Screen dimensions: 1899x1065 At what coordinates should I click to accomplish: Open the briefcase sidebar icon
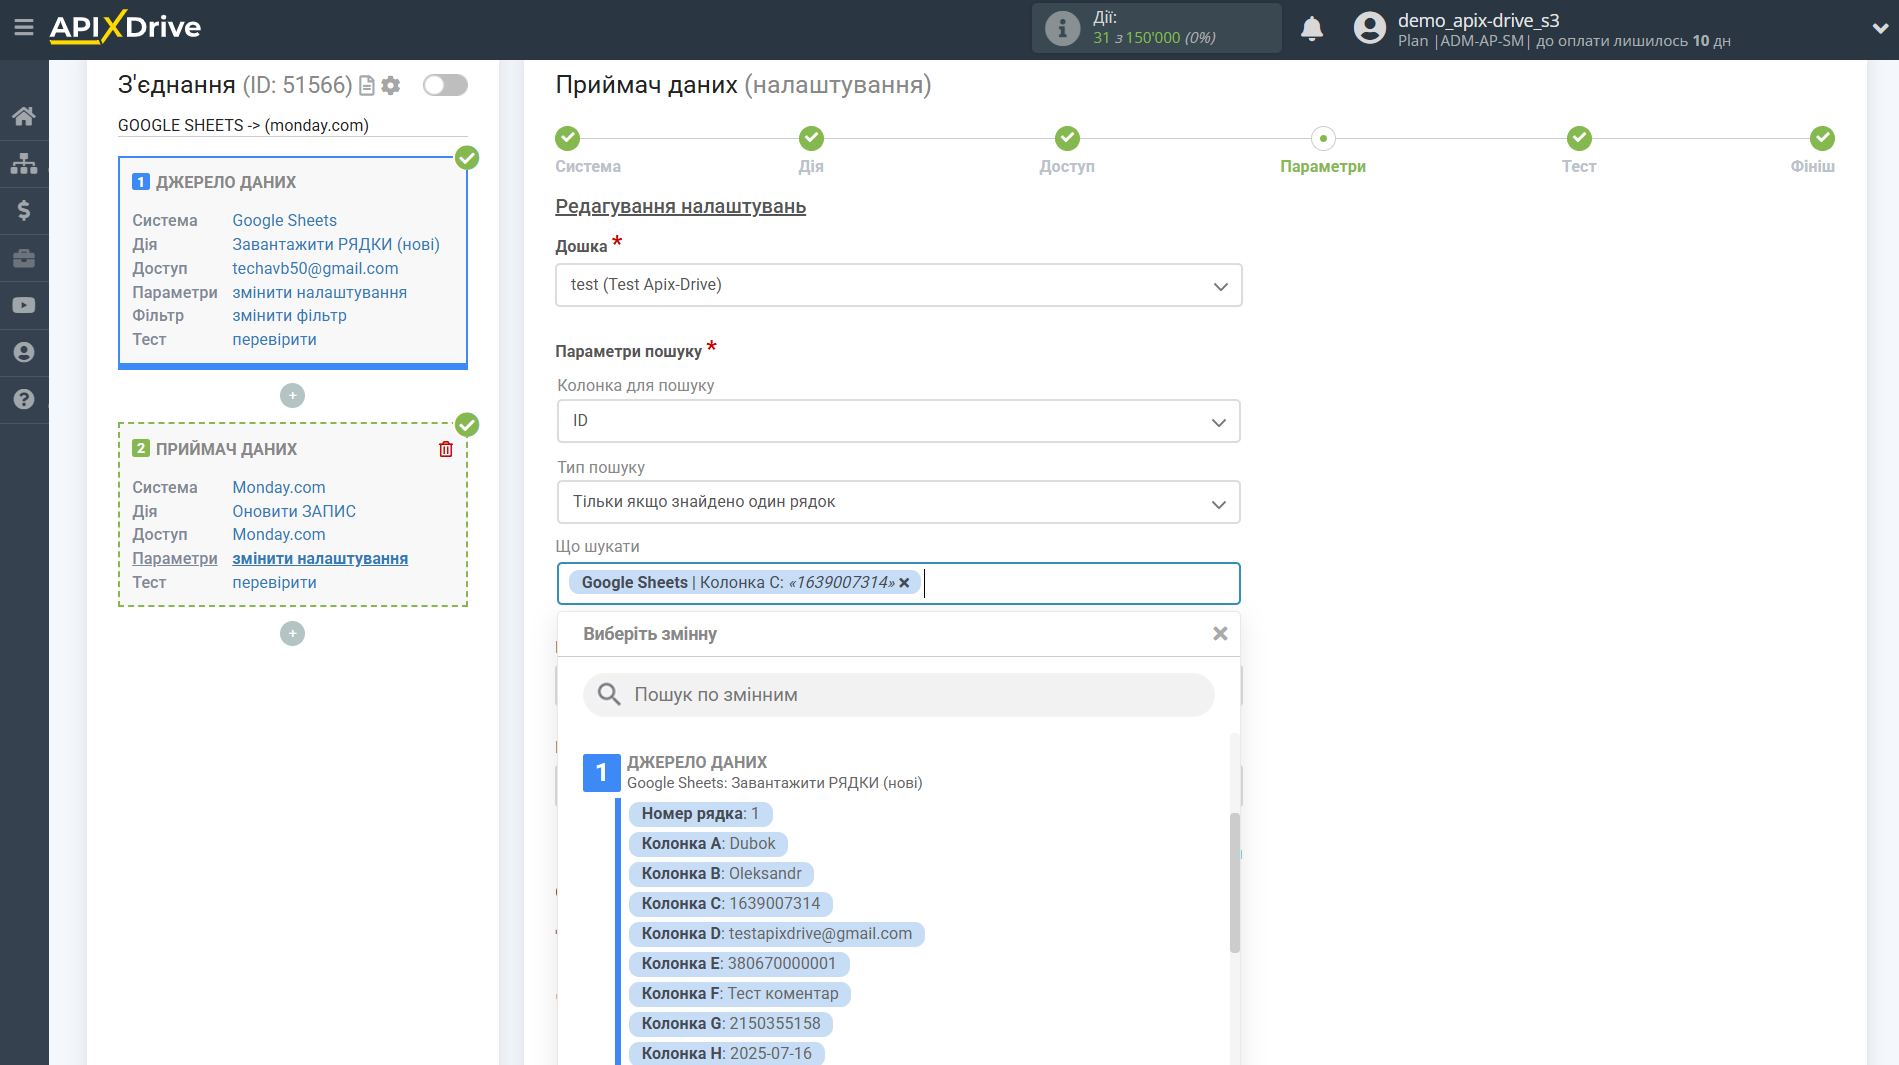(24, 258)
